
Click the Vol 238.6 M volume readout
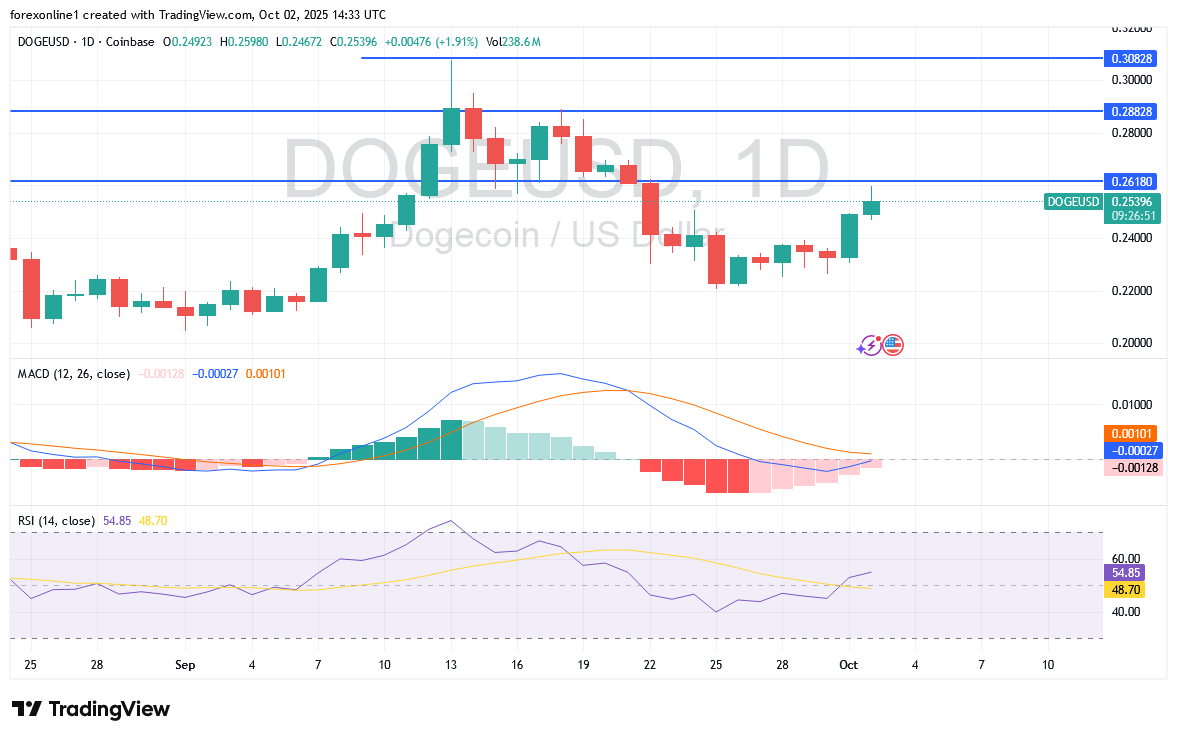tap(512, 42)
